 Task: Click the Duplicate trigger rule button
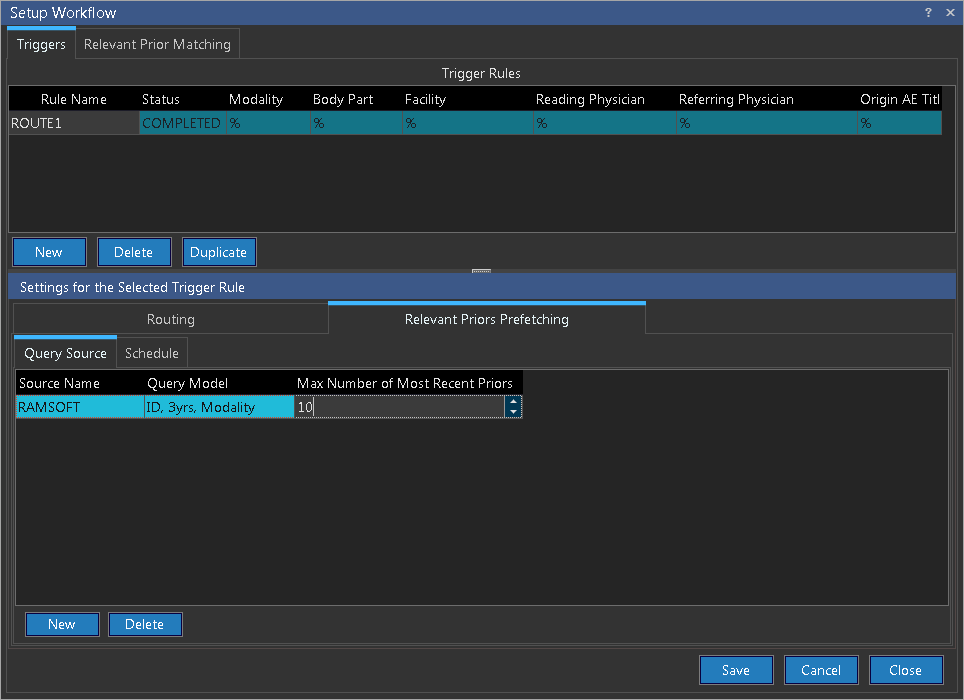coord(218,252)
